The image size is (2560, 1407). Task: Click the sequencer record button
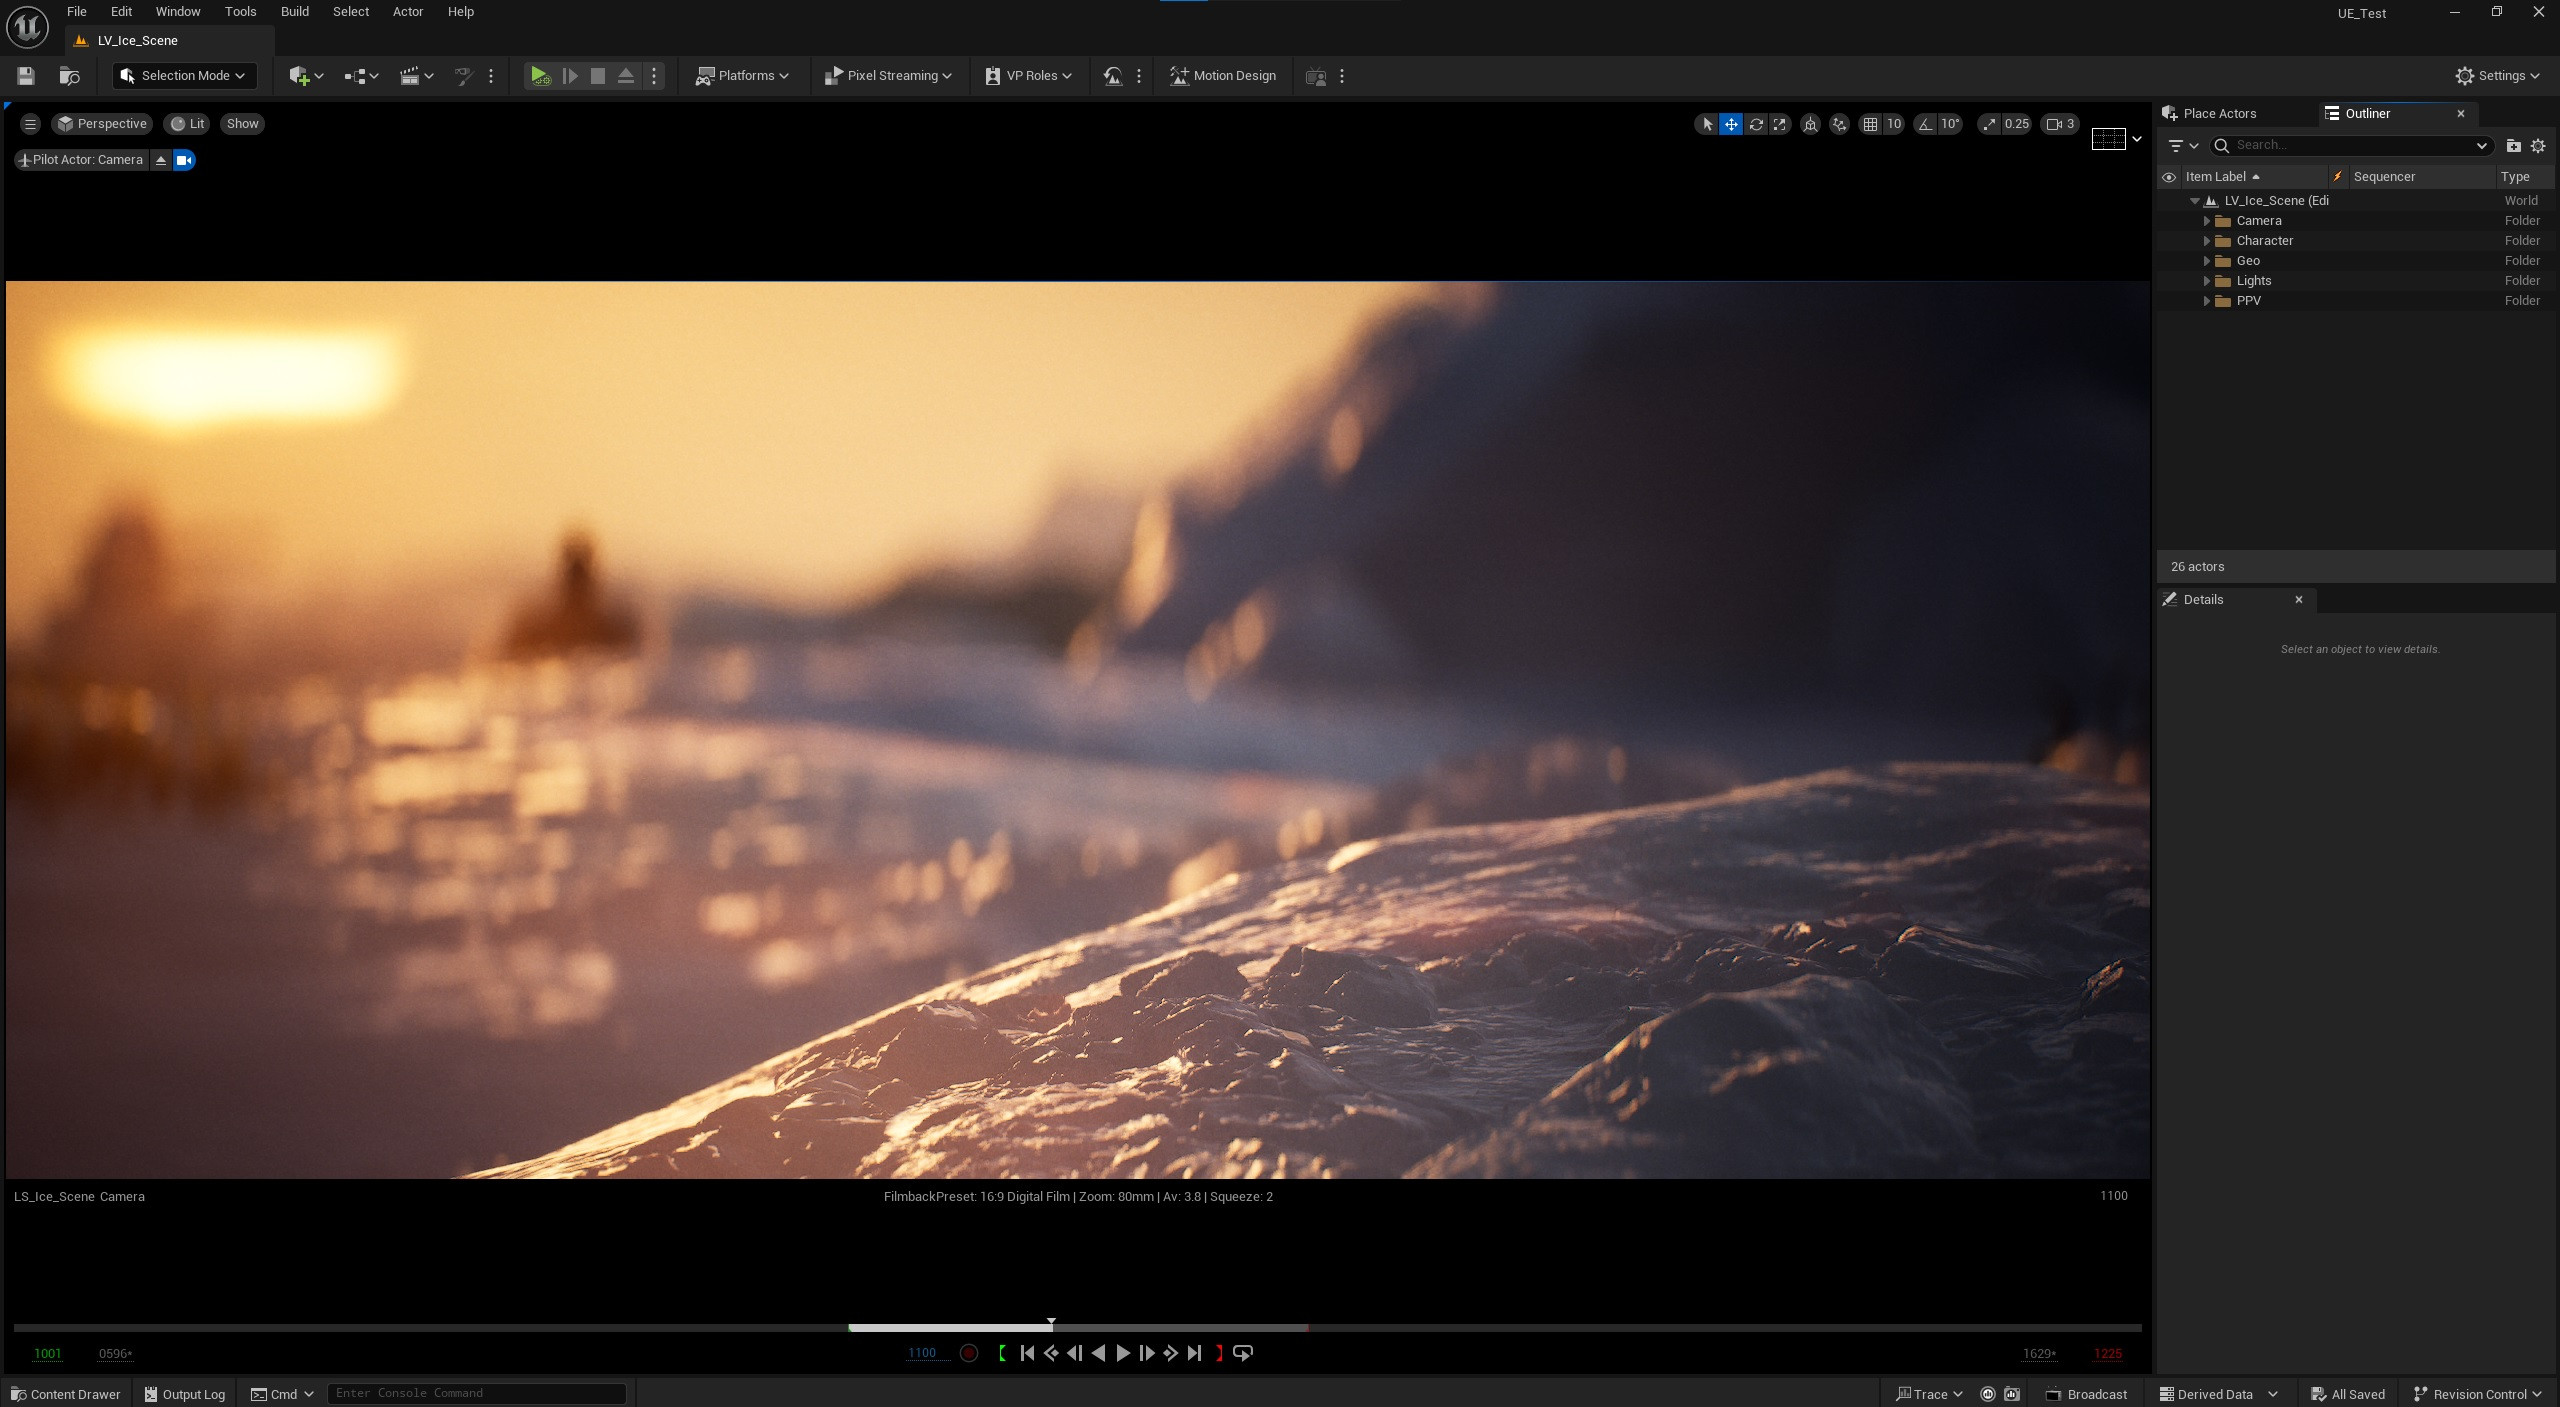(x=969, y=1353)
